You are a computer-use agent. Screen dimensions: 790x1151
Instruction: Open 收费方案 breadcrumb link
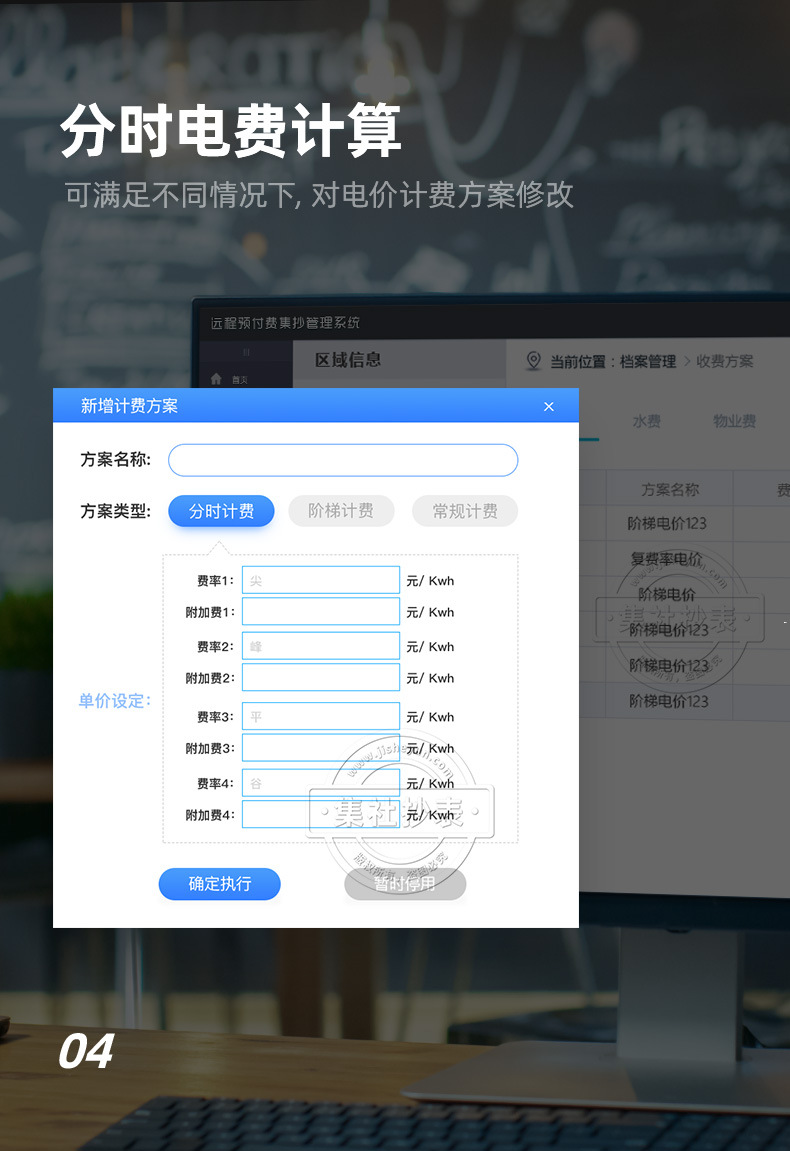[725, 361]
